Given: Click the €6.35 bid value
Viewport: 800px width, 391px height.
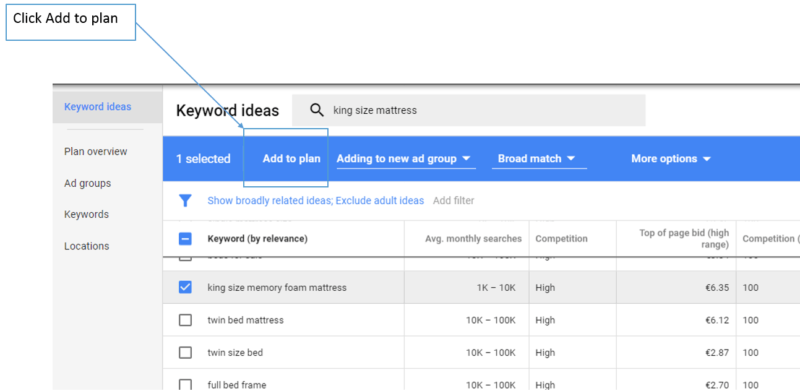Looking at the screenshot, I should 717,288.
